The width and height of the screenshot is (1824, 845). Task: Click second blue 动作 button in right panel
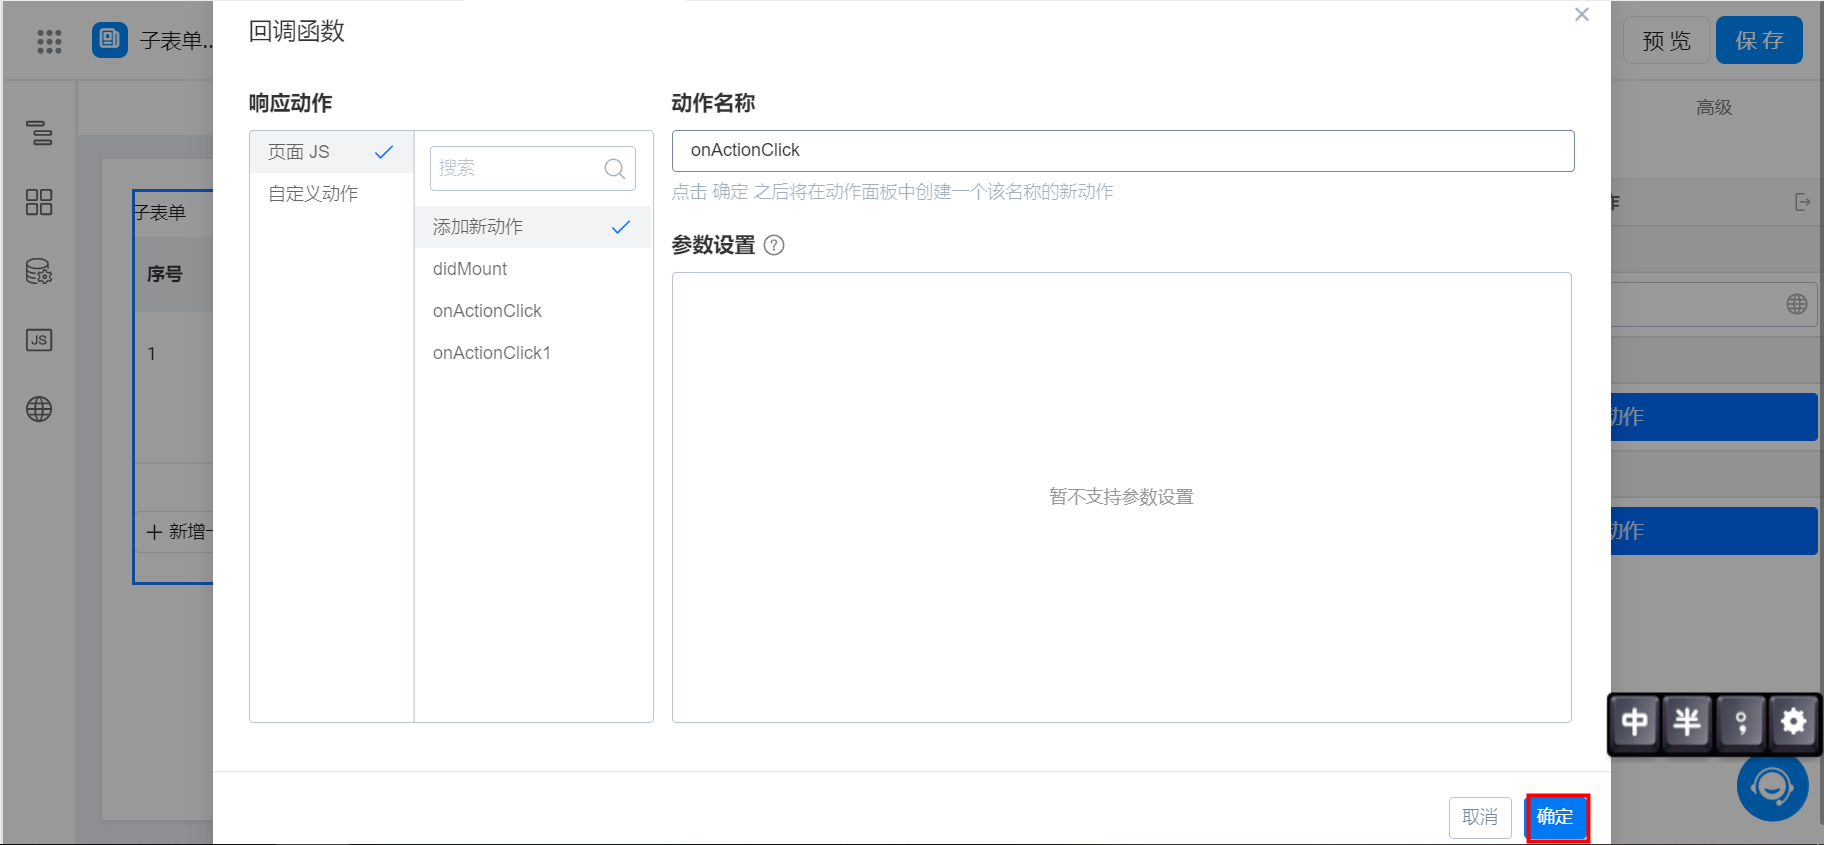tap(1714, 531)
